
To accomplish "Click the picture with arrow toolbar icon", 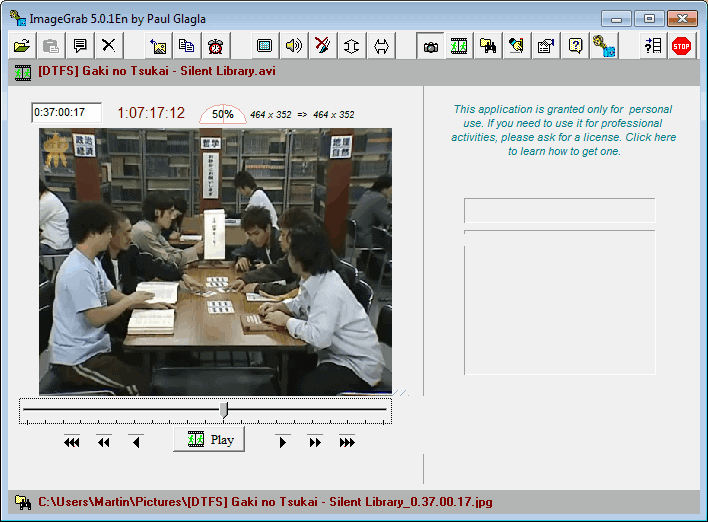I will click(158, 46).
